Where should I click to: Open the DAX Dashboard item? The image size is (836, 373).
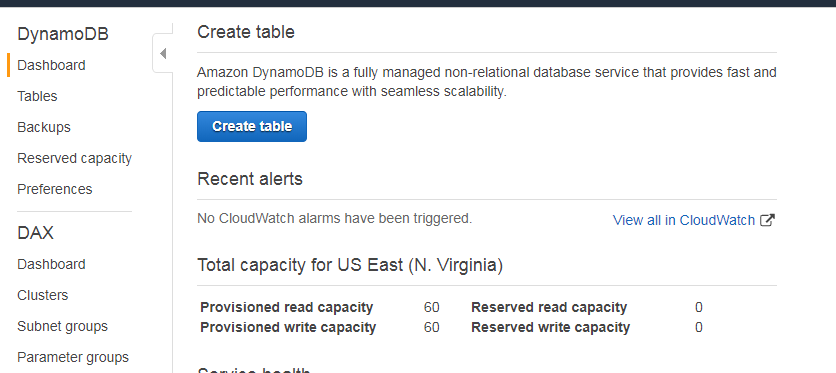(x=51, y=264)
